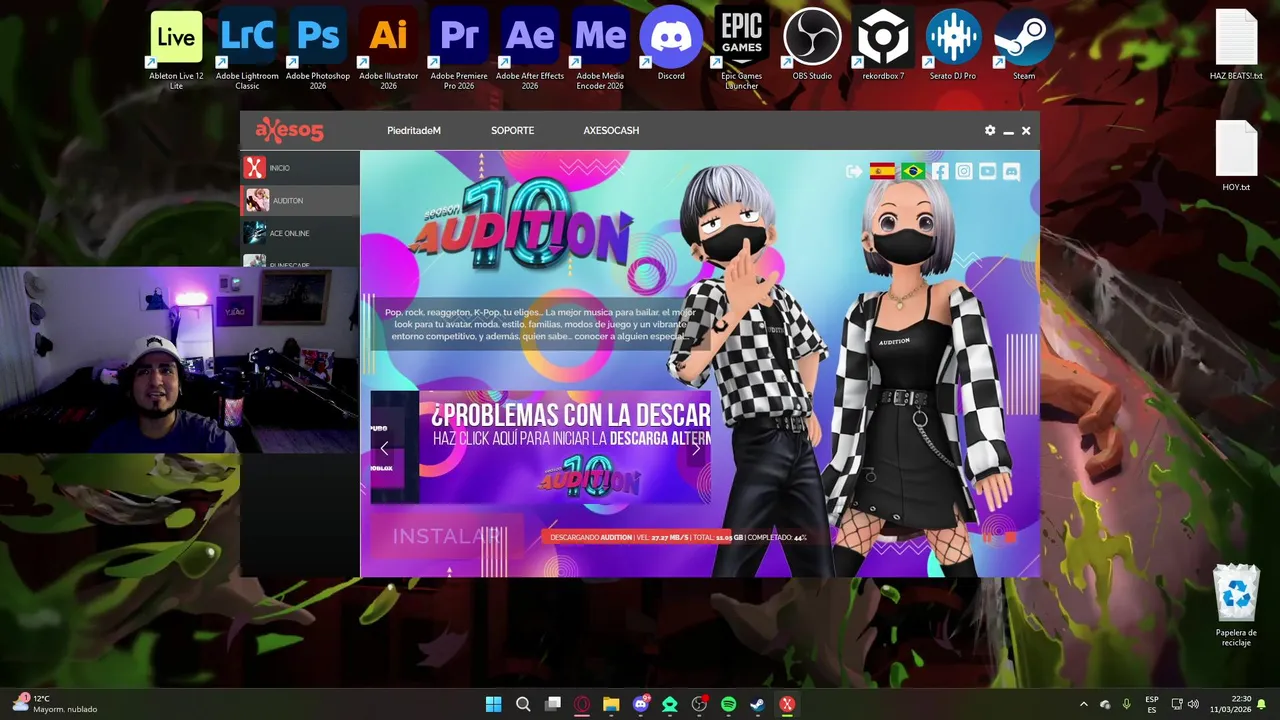
Task: Click the alternate download problems banner
Action: (x=565, y=448)
